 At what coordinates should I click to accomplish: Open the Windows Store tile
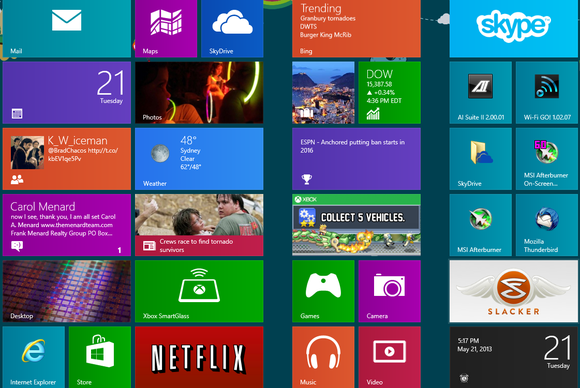coord(100,357)
